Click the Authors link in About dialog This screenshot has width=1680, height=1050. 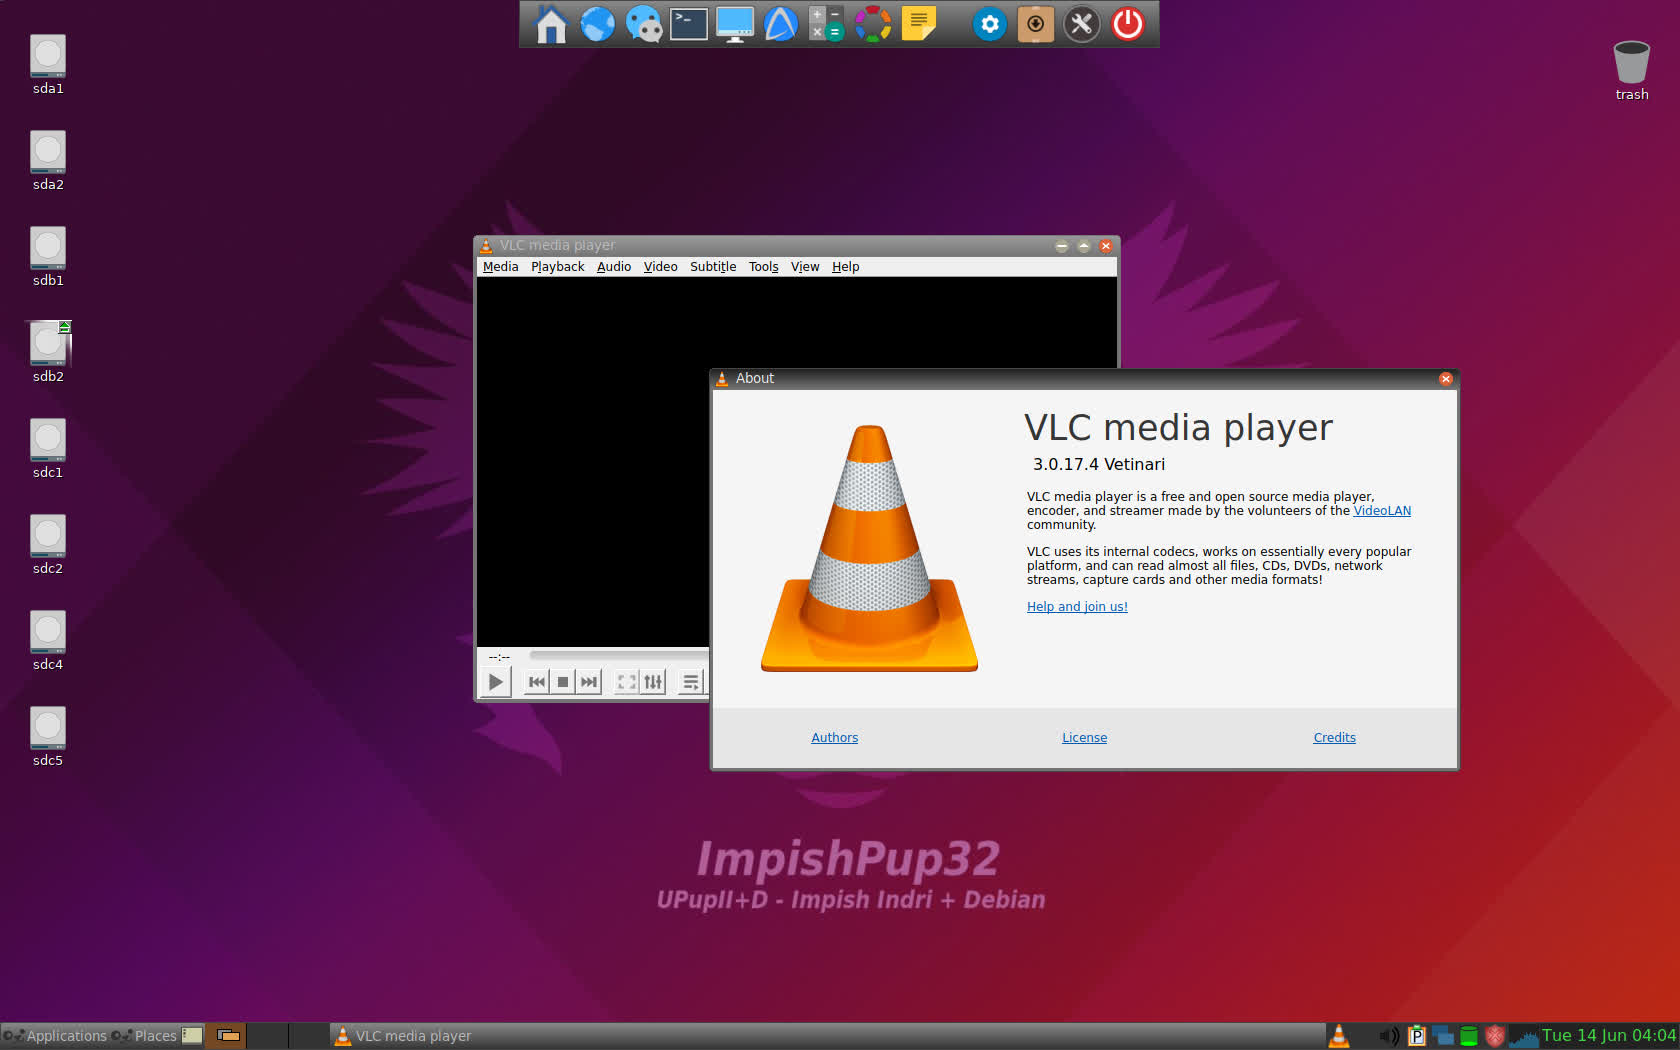(835, 738)
